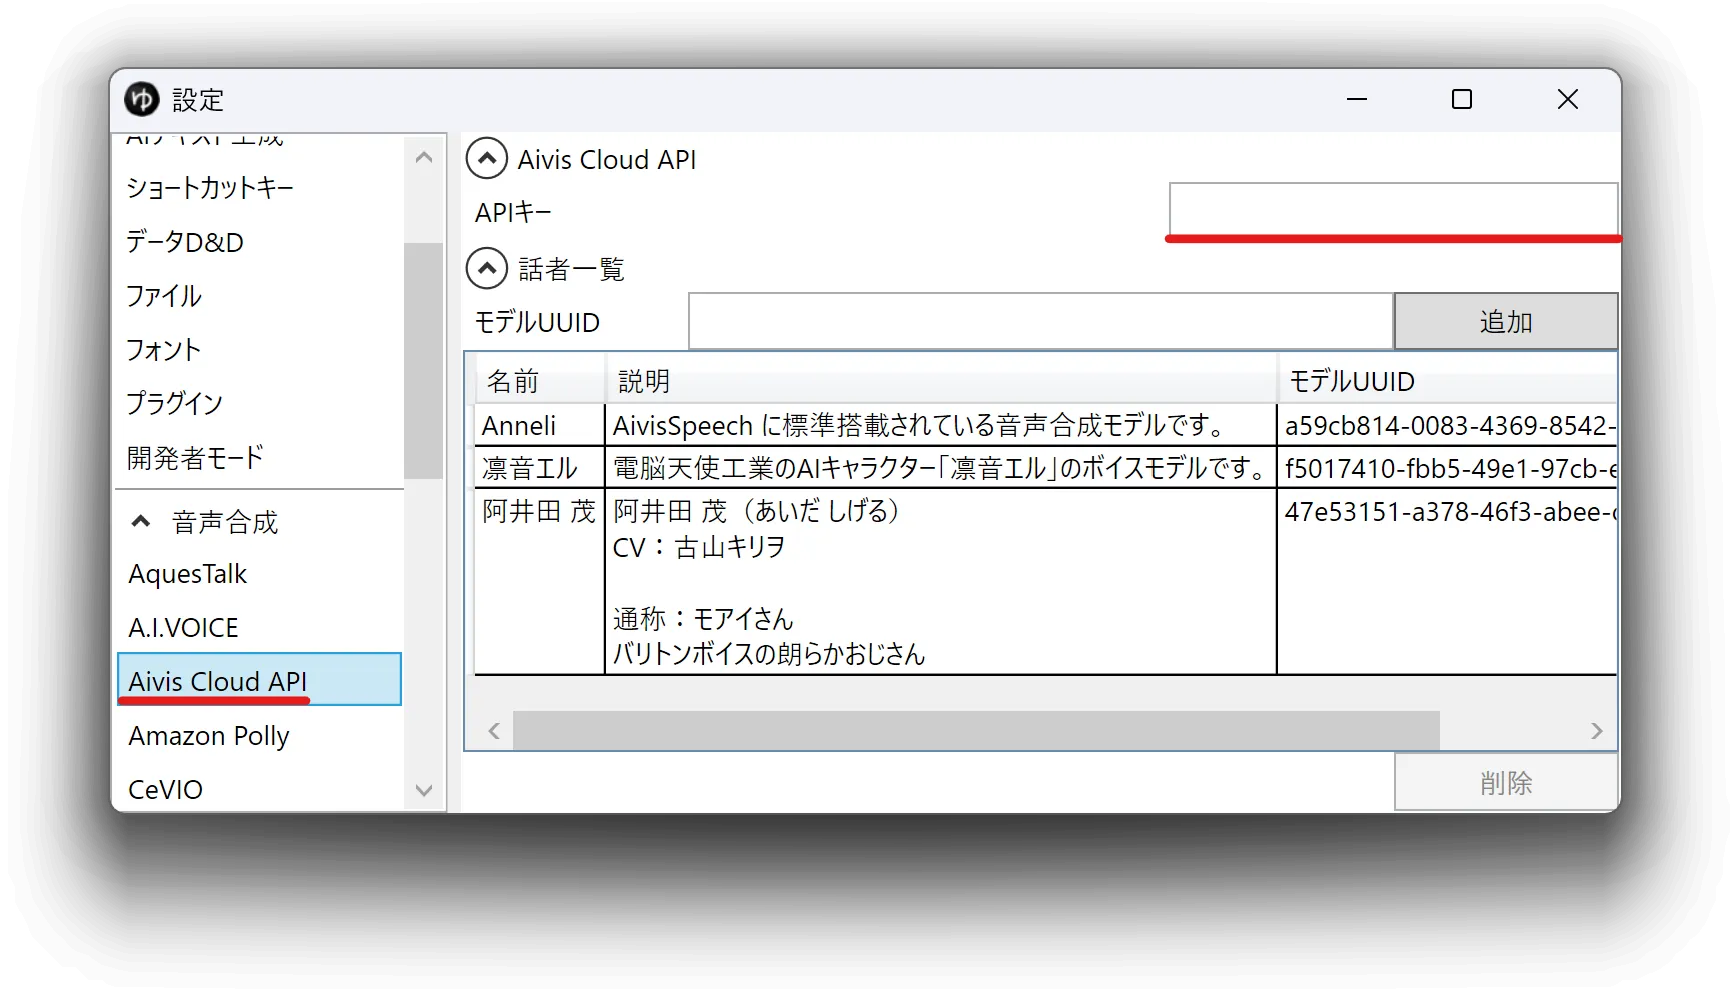Click the バリトンボイスの朗らかおじさん description text
This screenshot has height=990, width=1730.
pyautogui.click(x=769, y=654)
